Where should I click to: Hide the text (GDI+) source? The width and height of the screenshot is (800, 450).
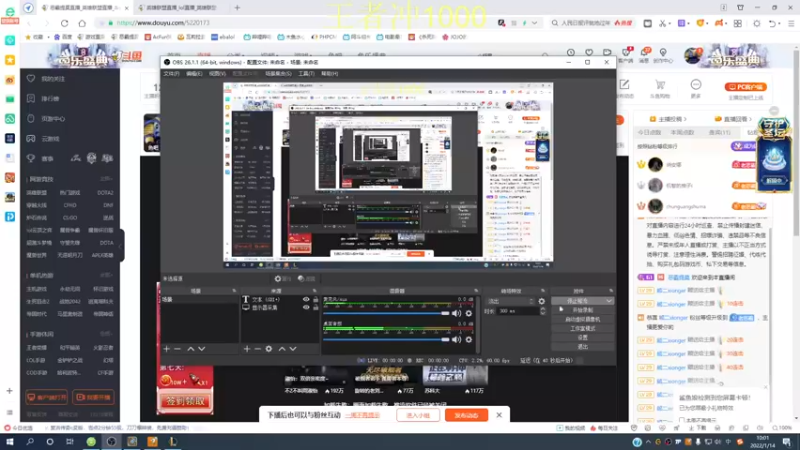pos(306,299)
